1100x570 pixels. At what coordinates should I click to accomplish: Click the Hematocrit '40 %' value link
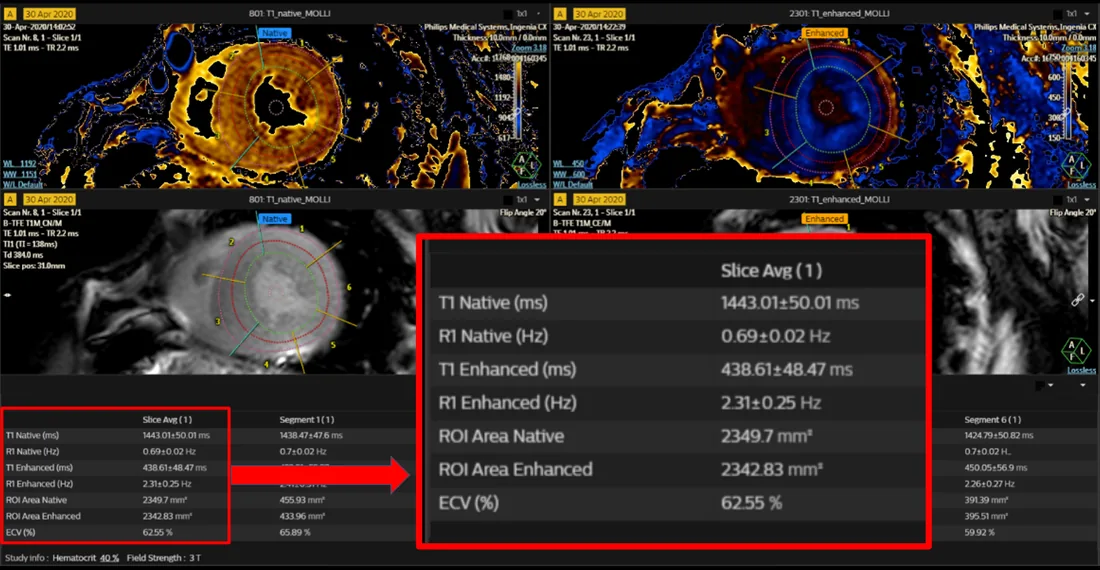pyautogui.click(x=109, y=558)
